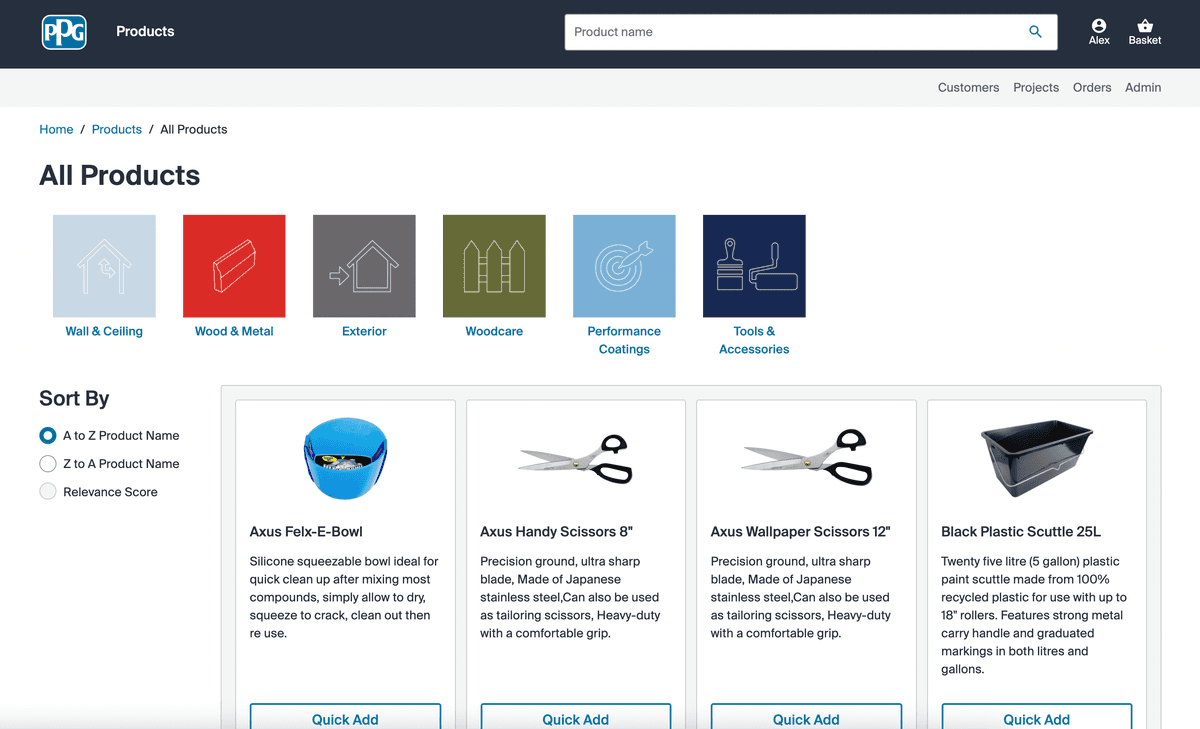The image size is (1200, 729).
Task: Select A to Z Product Name sorting
Action: point(48,436)
